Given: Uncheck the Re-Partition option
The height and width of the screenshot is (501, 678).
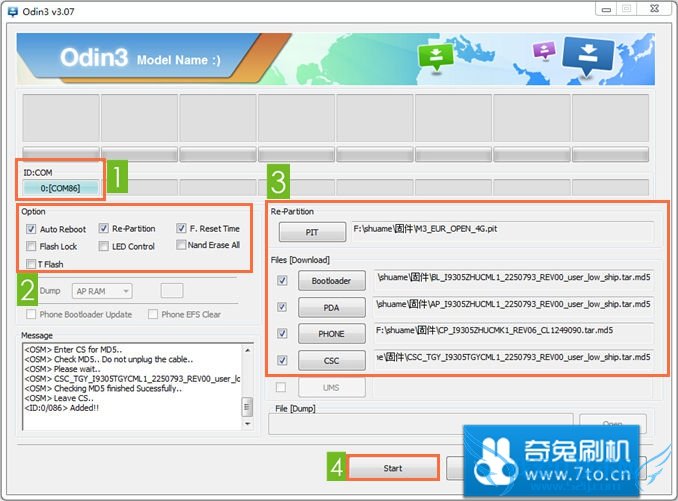Looking at the screenshot, I should [103, 228].
